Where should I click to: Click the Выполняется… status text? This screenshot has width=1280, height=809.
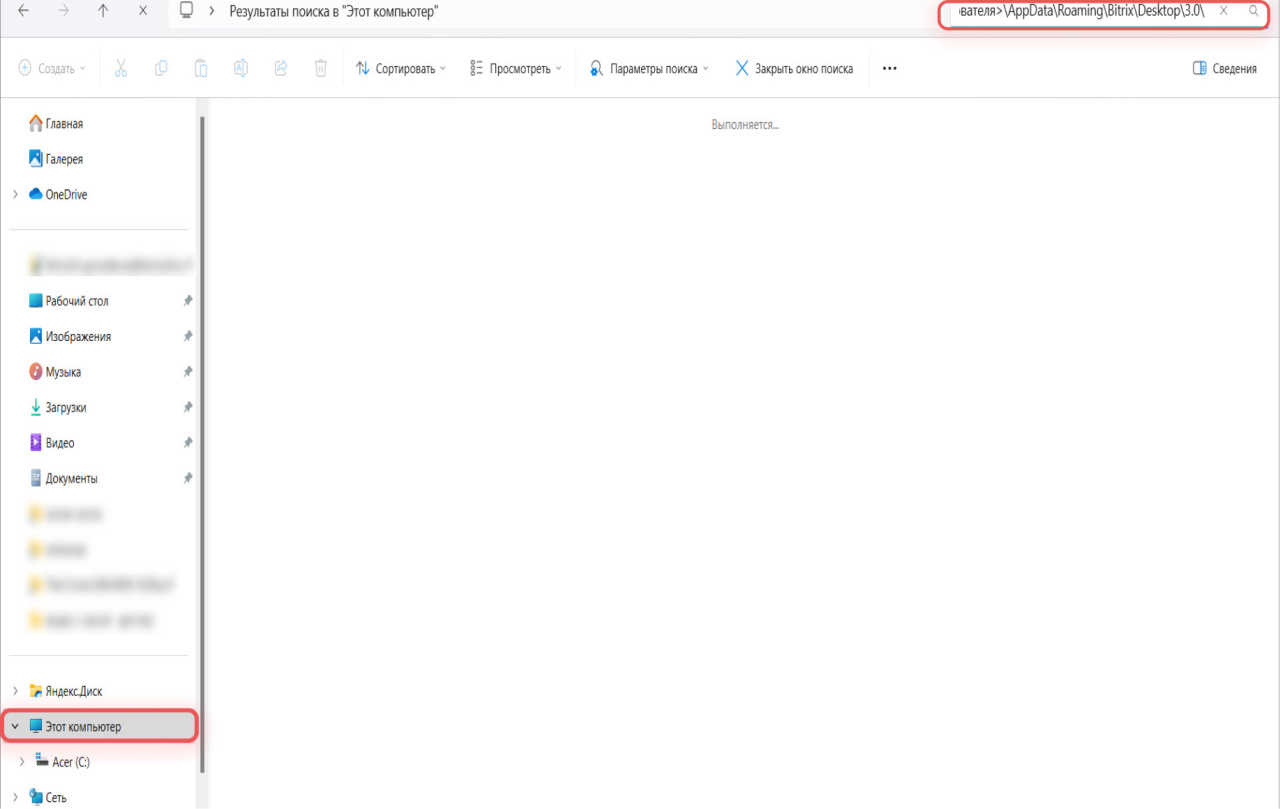tap(745, 125)
